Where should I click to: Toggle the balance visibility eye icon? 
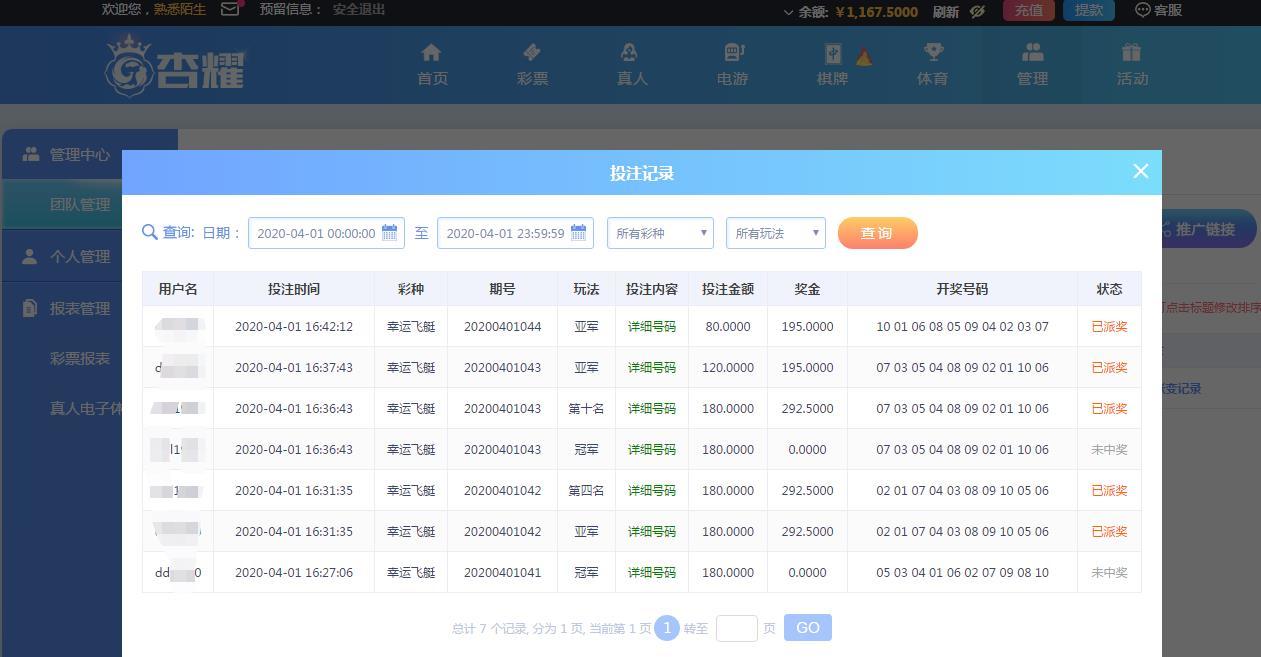click(977, 11)
